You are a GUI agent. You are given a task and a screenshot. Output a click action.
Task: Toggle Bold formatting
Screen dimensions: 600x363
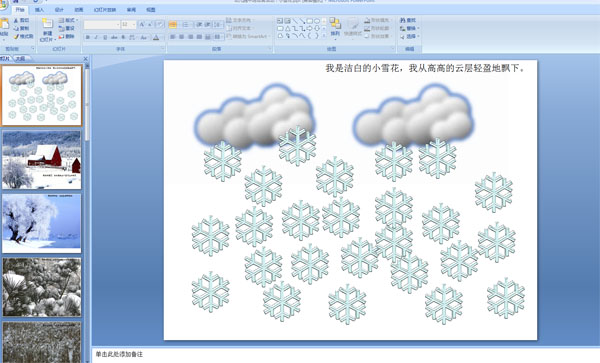(x=88, y=37)
